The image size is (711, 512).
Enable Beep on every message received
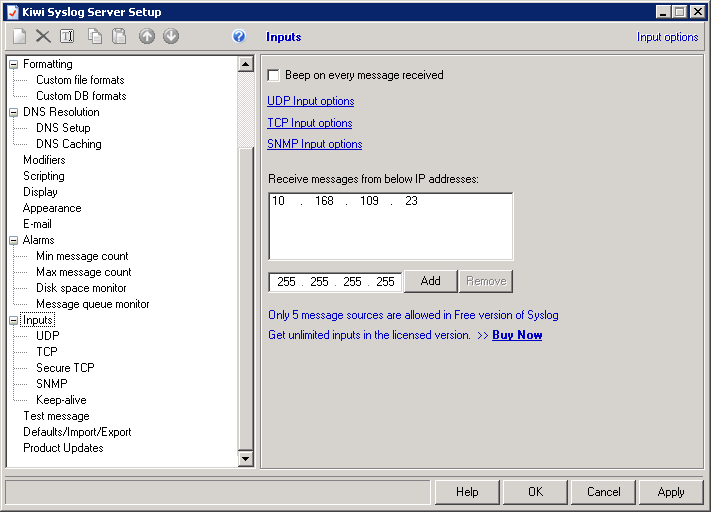273,75
